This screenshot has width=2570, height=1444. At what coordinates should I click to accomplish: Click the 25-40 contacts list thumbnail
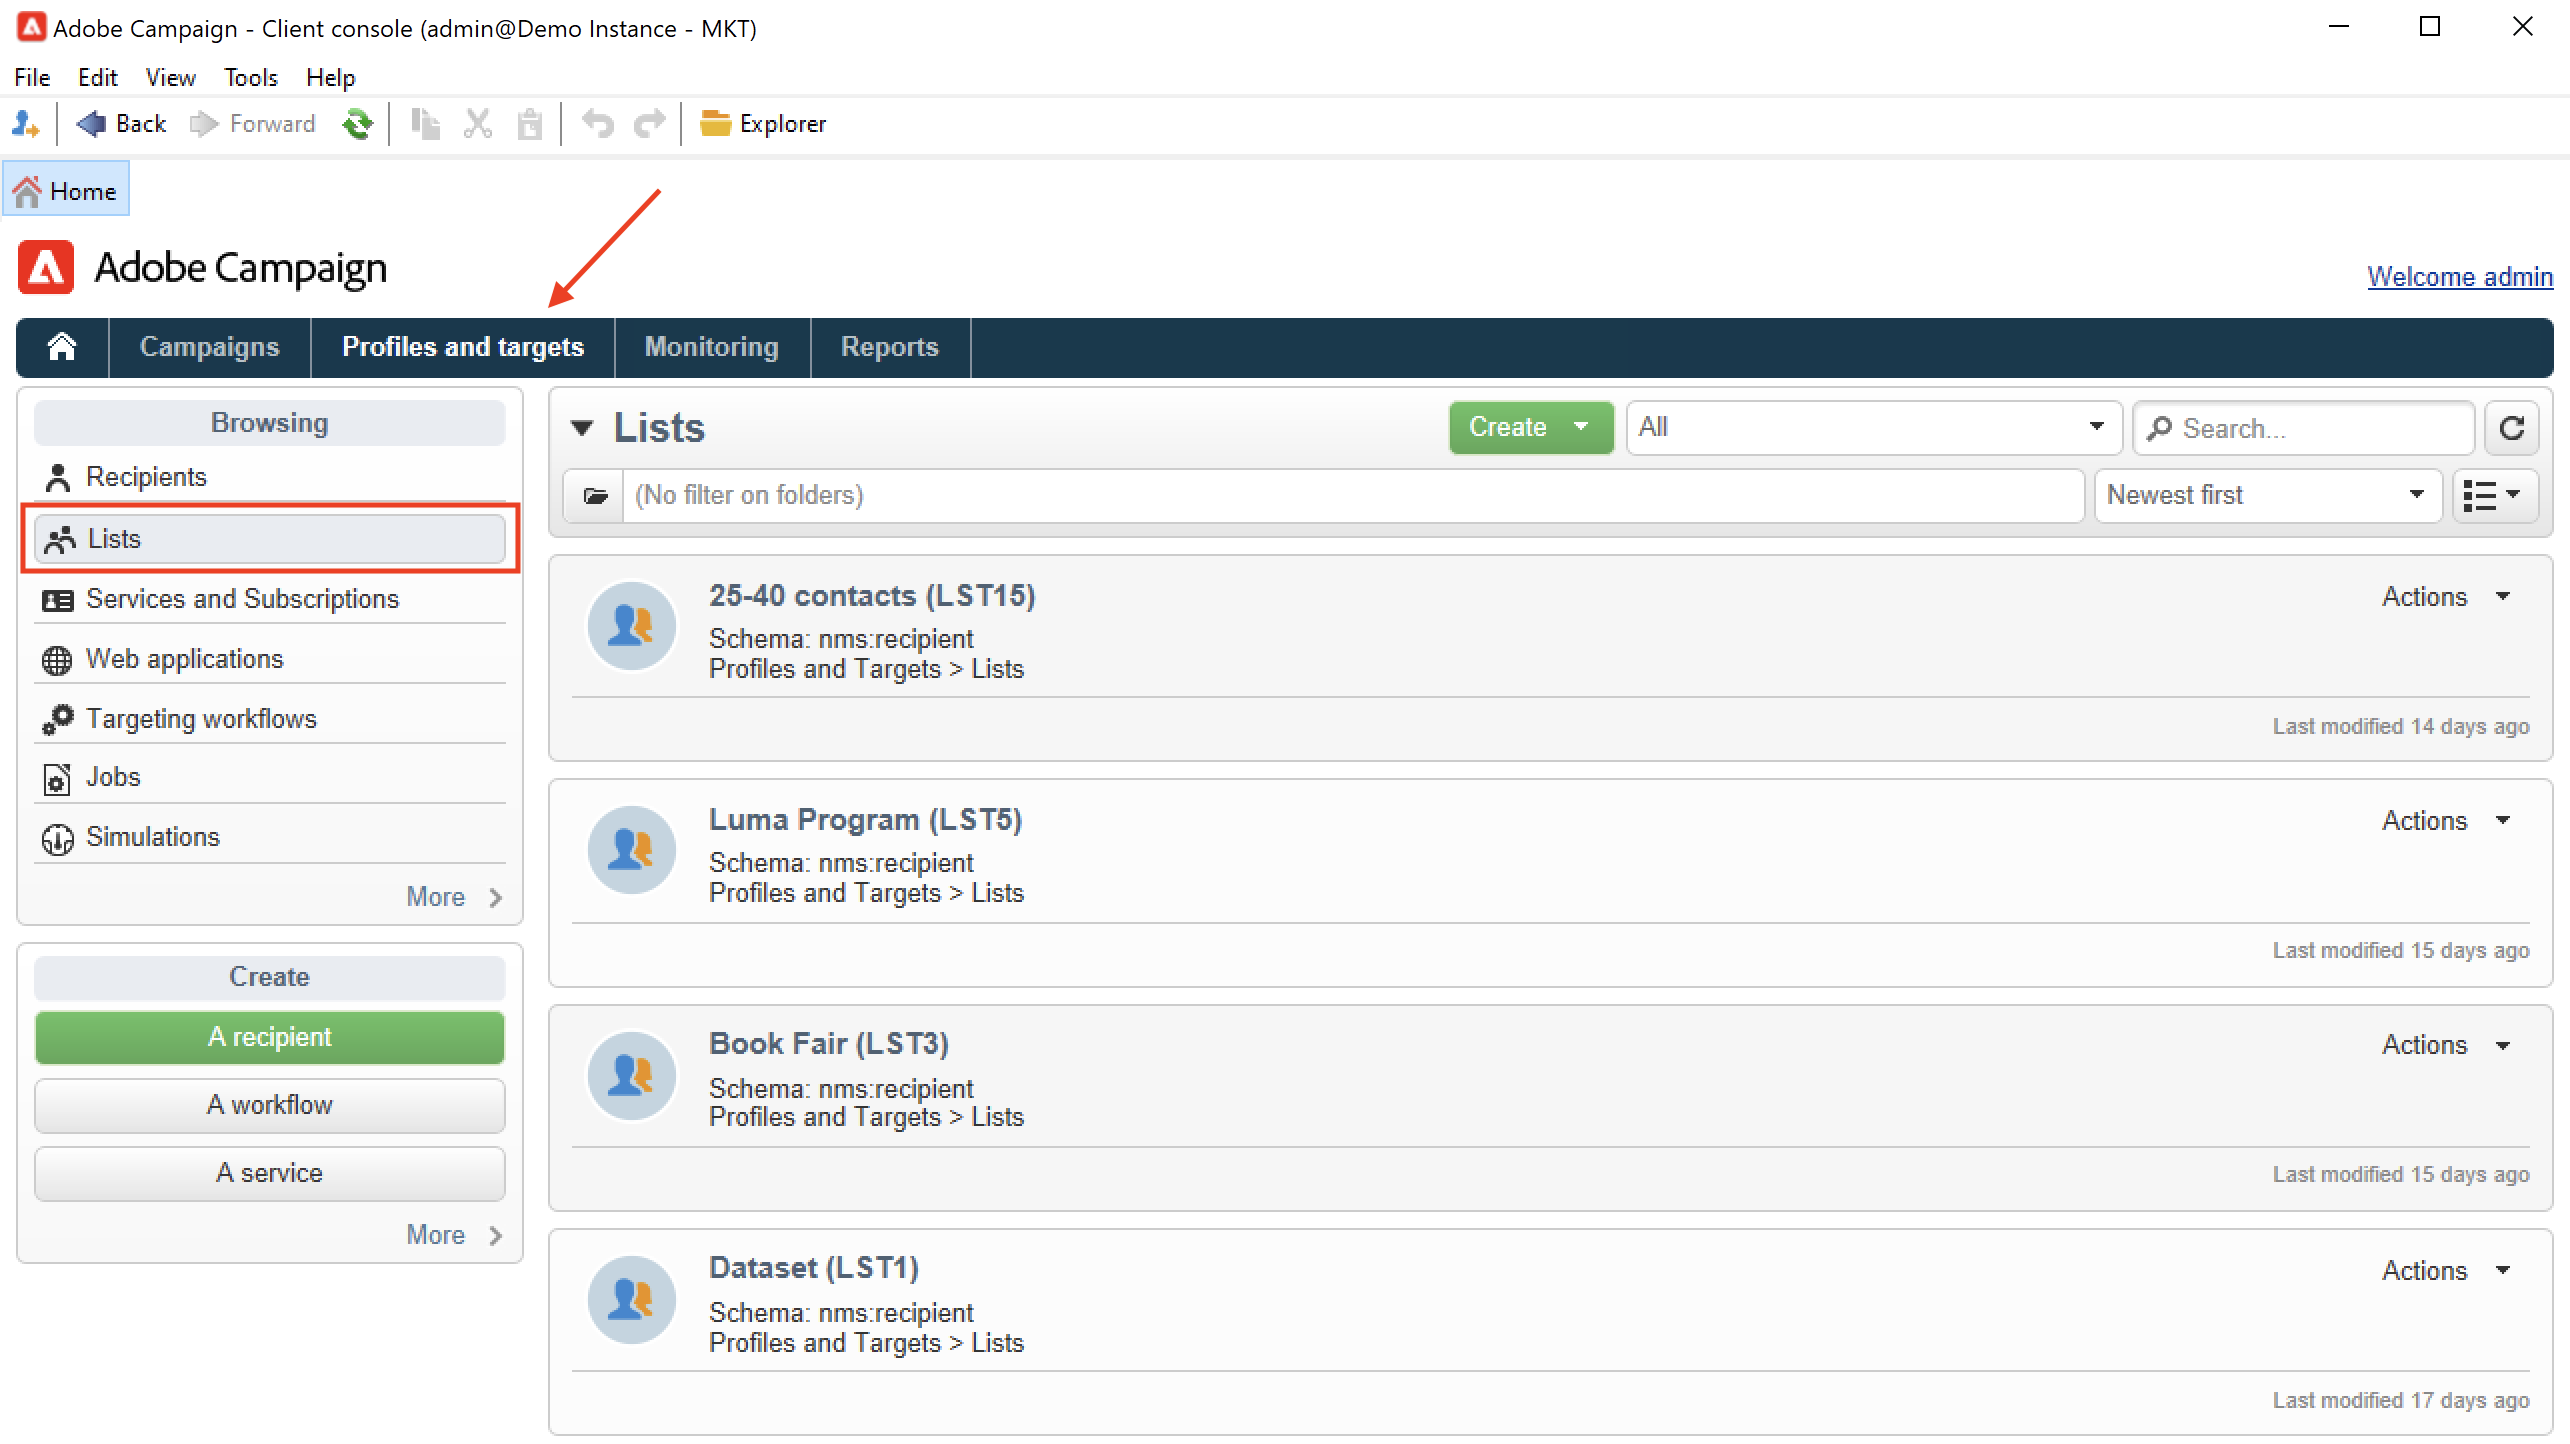(x=632, y=626)
